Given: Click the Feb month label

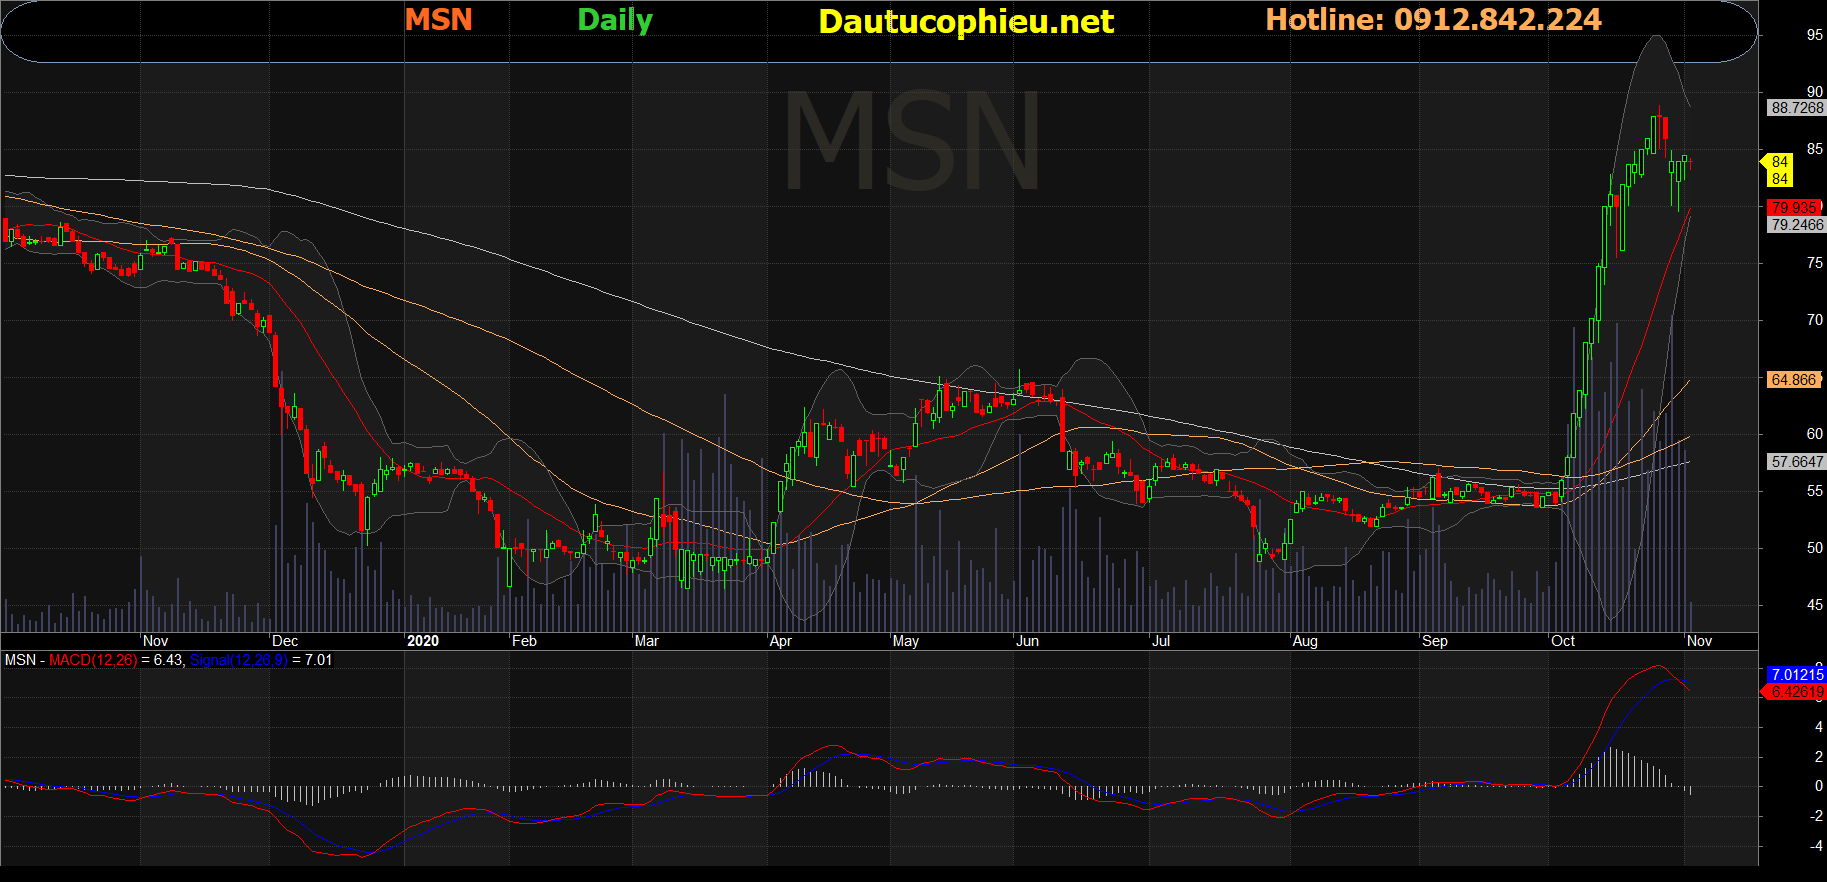Looking at the screenshot, I should (524, 641).
